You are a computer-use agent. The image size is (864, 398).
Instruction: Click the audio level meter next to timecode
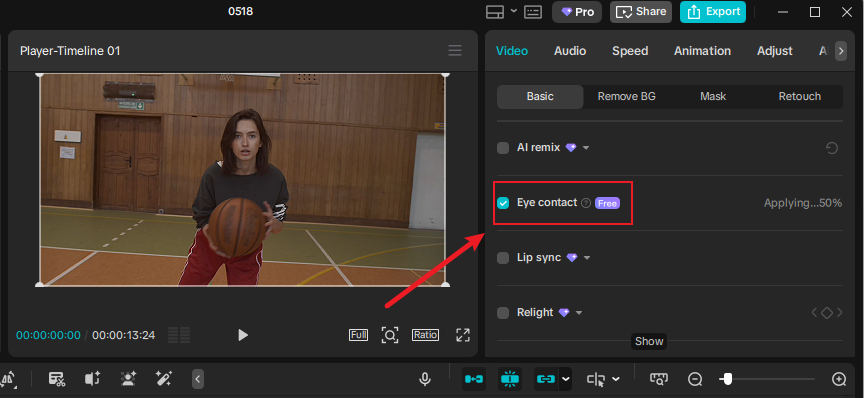179,335
